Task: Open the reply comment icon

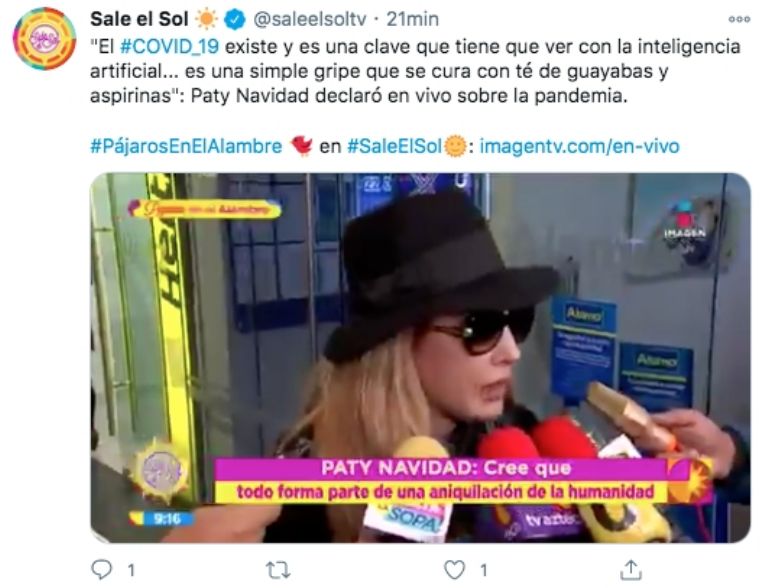Action: pos(101,569)
